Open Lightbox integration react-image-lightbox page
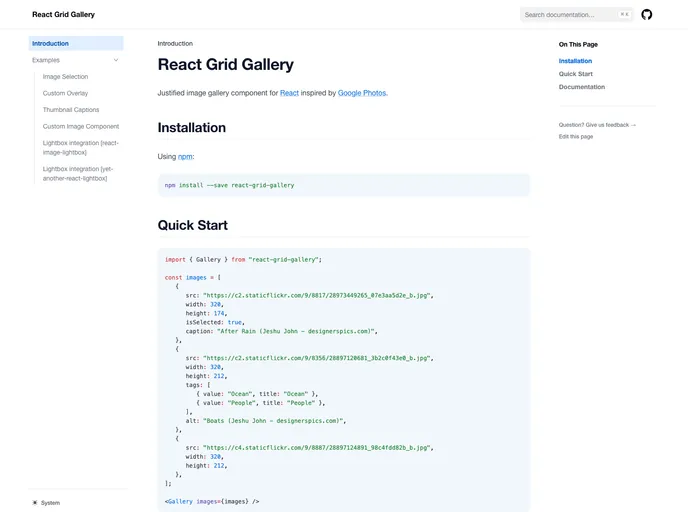Image resolution: width=688 pixels, height=512 pixels. [81, 148]
